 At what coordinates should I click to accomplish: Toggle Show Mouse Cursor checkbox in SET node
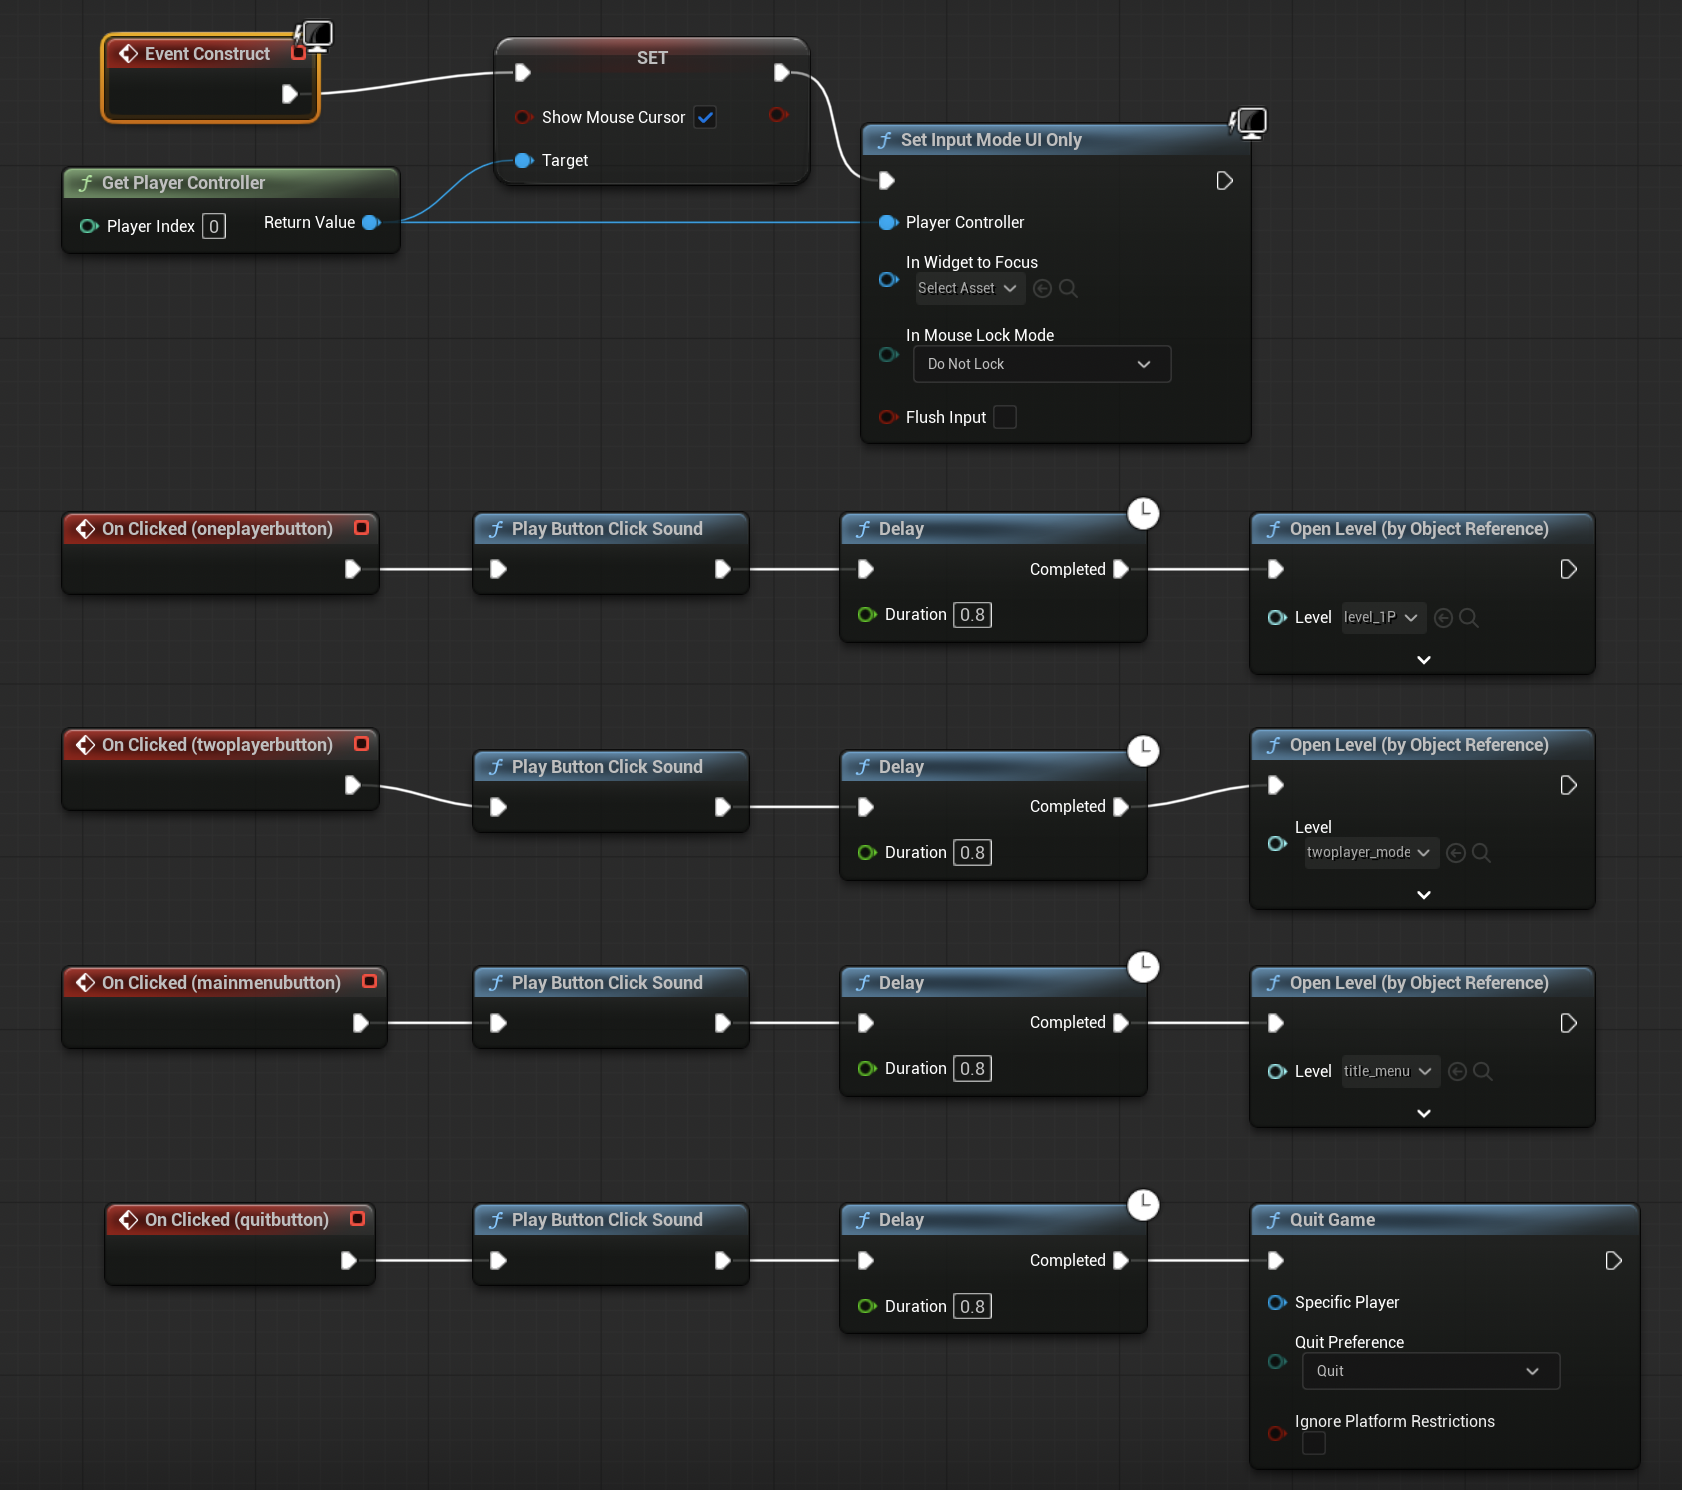[x=705, y=117]
